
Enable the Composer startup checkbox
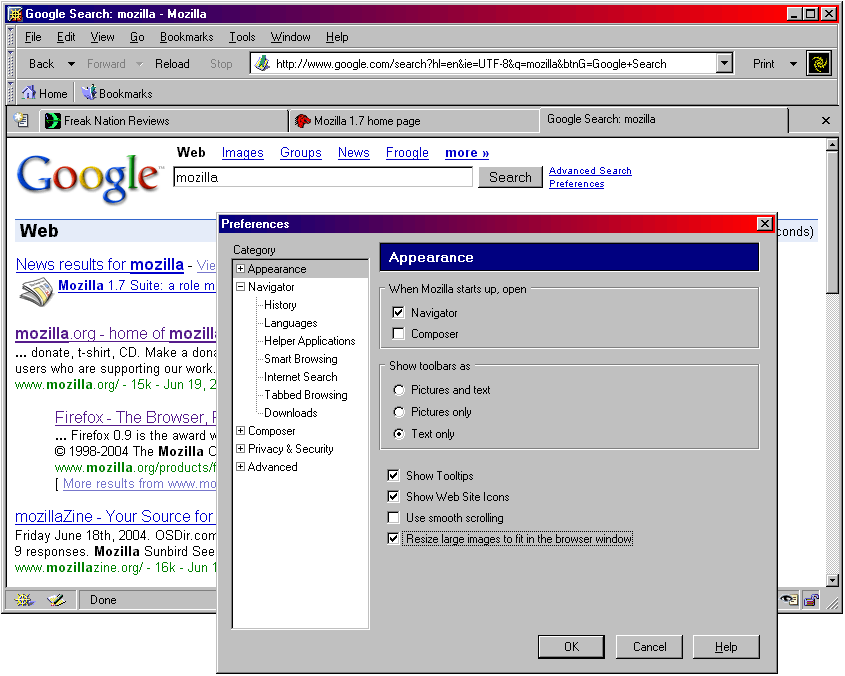coord(399,334)
